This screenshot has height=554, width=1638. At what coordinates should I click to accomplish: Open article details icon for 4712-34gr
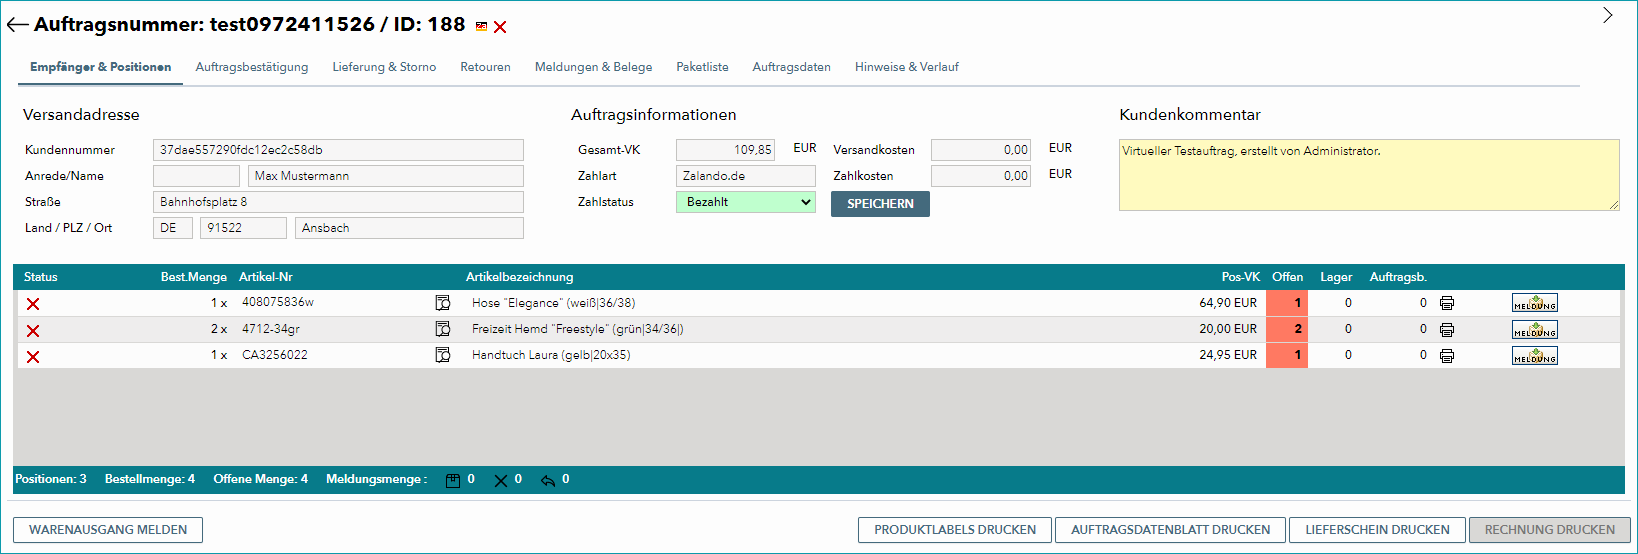(443, 329)
